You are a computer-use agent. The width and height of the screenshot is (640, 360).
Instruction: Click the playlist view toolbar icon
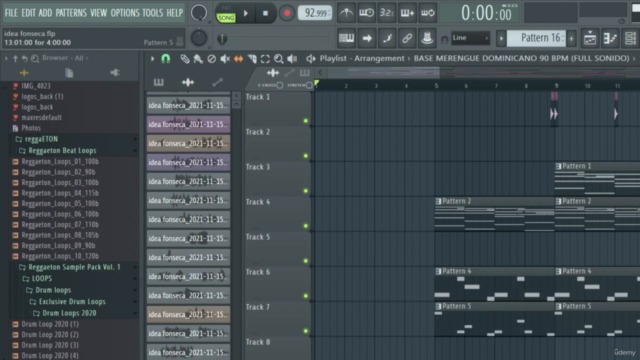pos(590,38)
